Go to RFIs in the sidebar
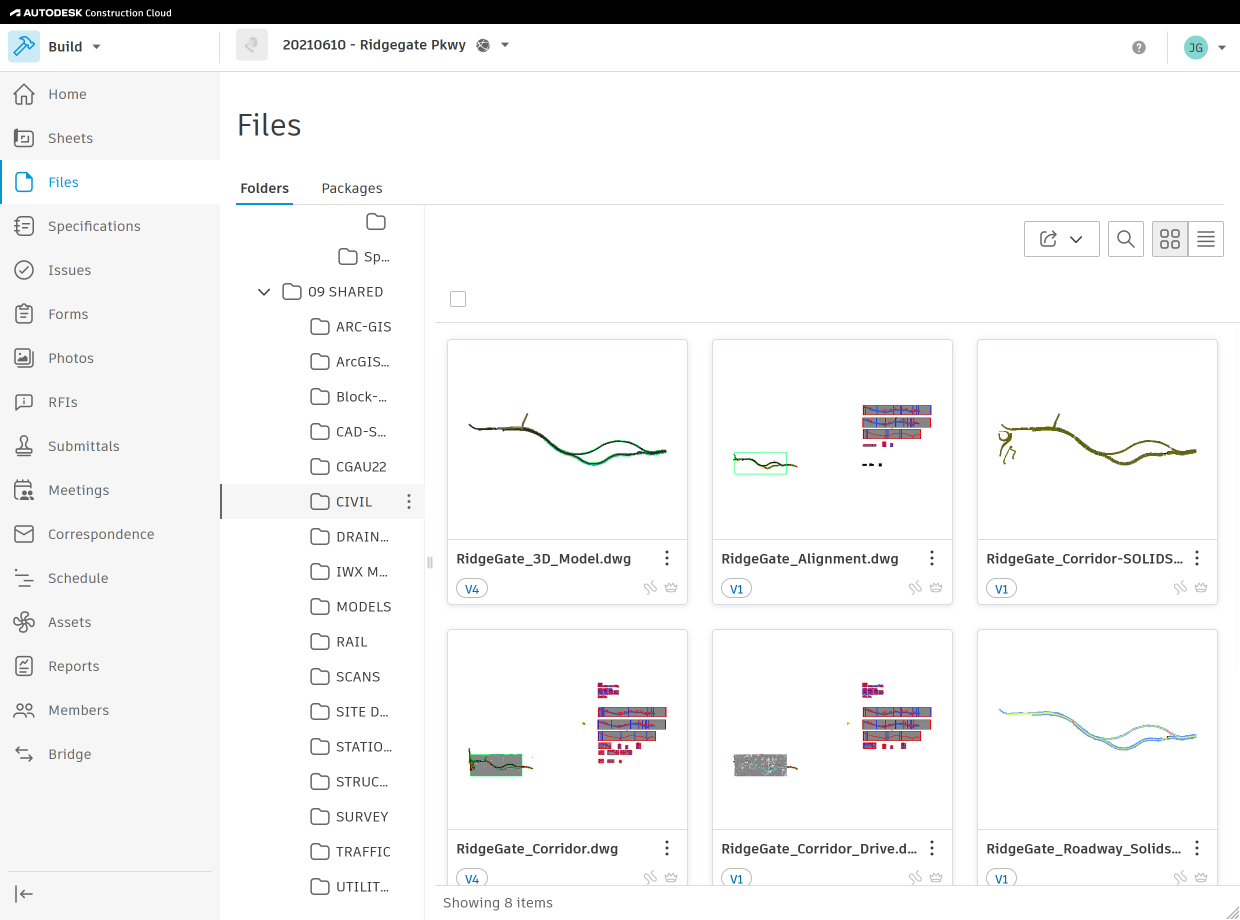The height and width of the screenshot is (920, 1240). [110, 402]
